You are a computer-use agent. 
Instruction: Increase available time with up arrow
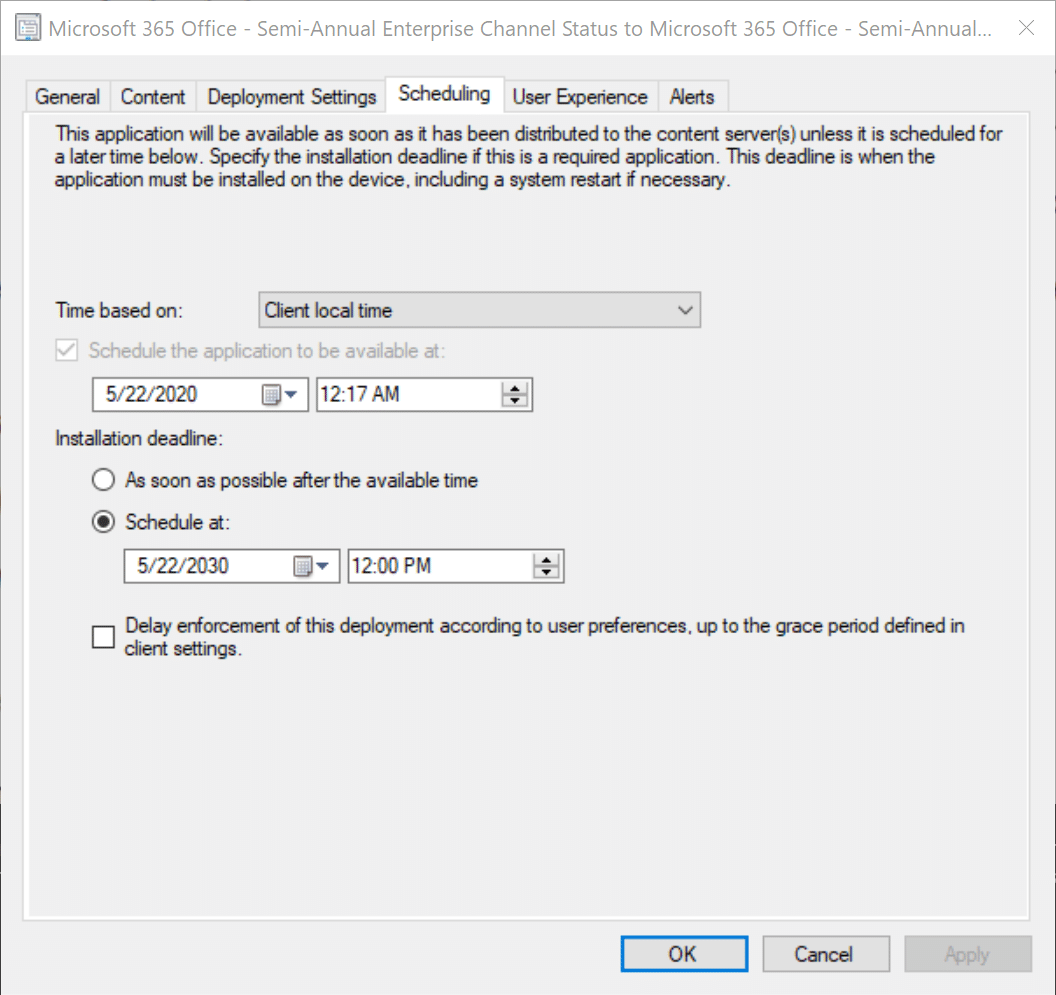click(514, 389)
